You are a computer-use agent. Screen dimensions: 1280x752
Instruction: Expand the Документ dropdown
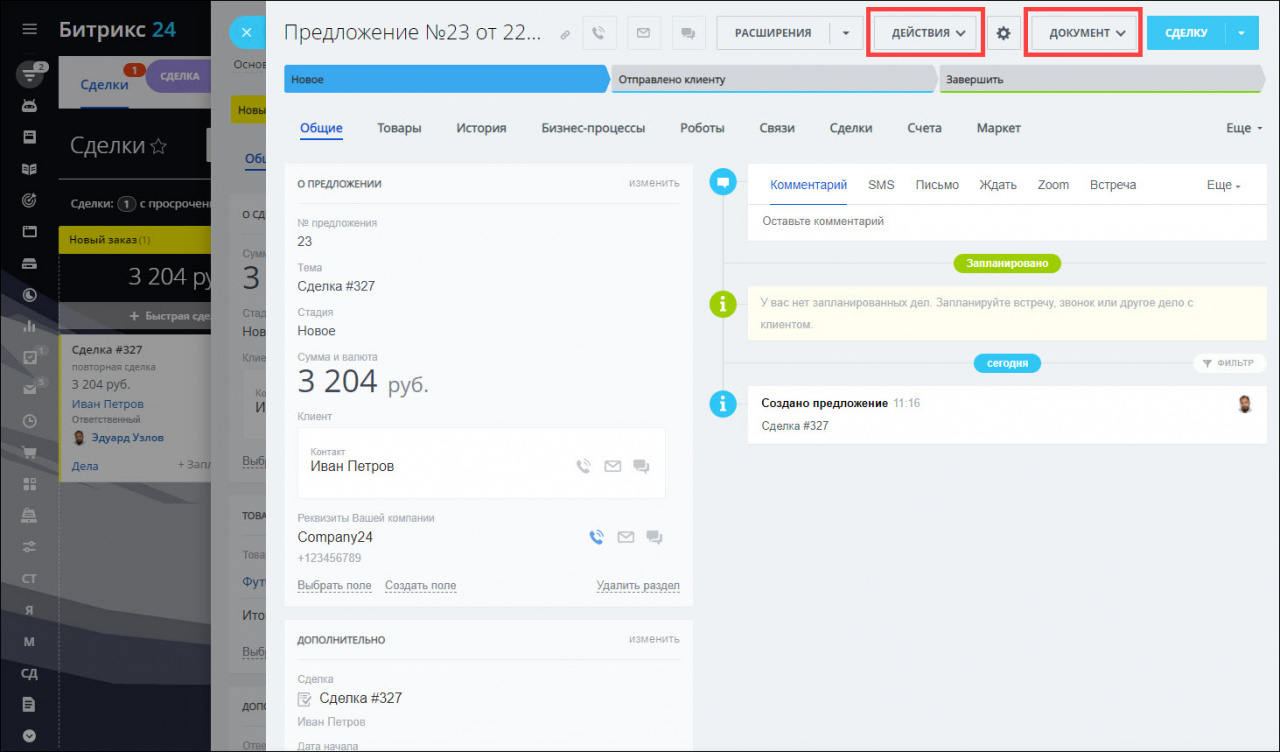(x=1087, y=33)
